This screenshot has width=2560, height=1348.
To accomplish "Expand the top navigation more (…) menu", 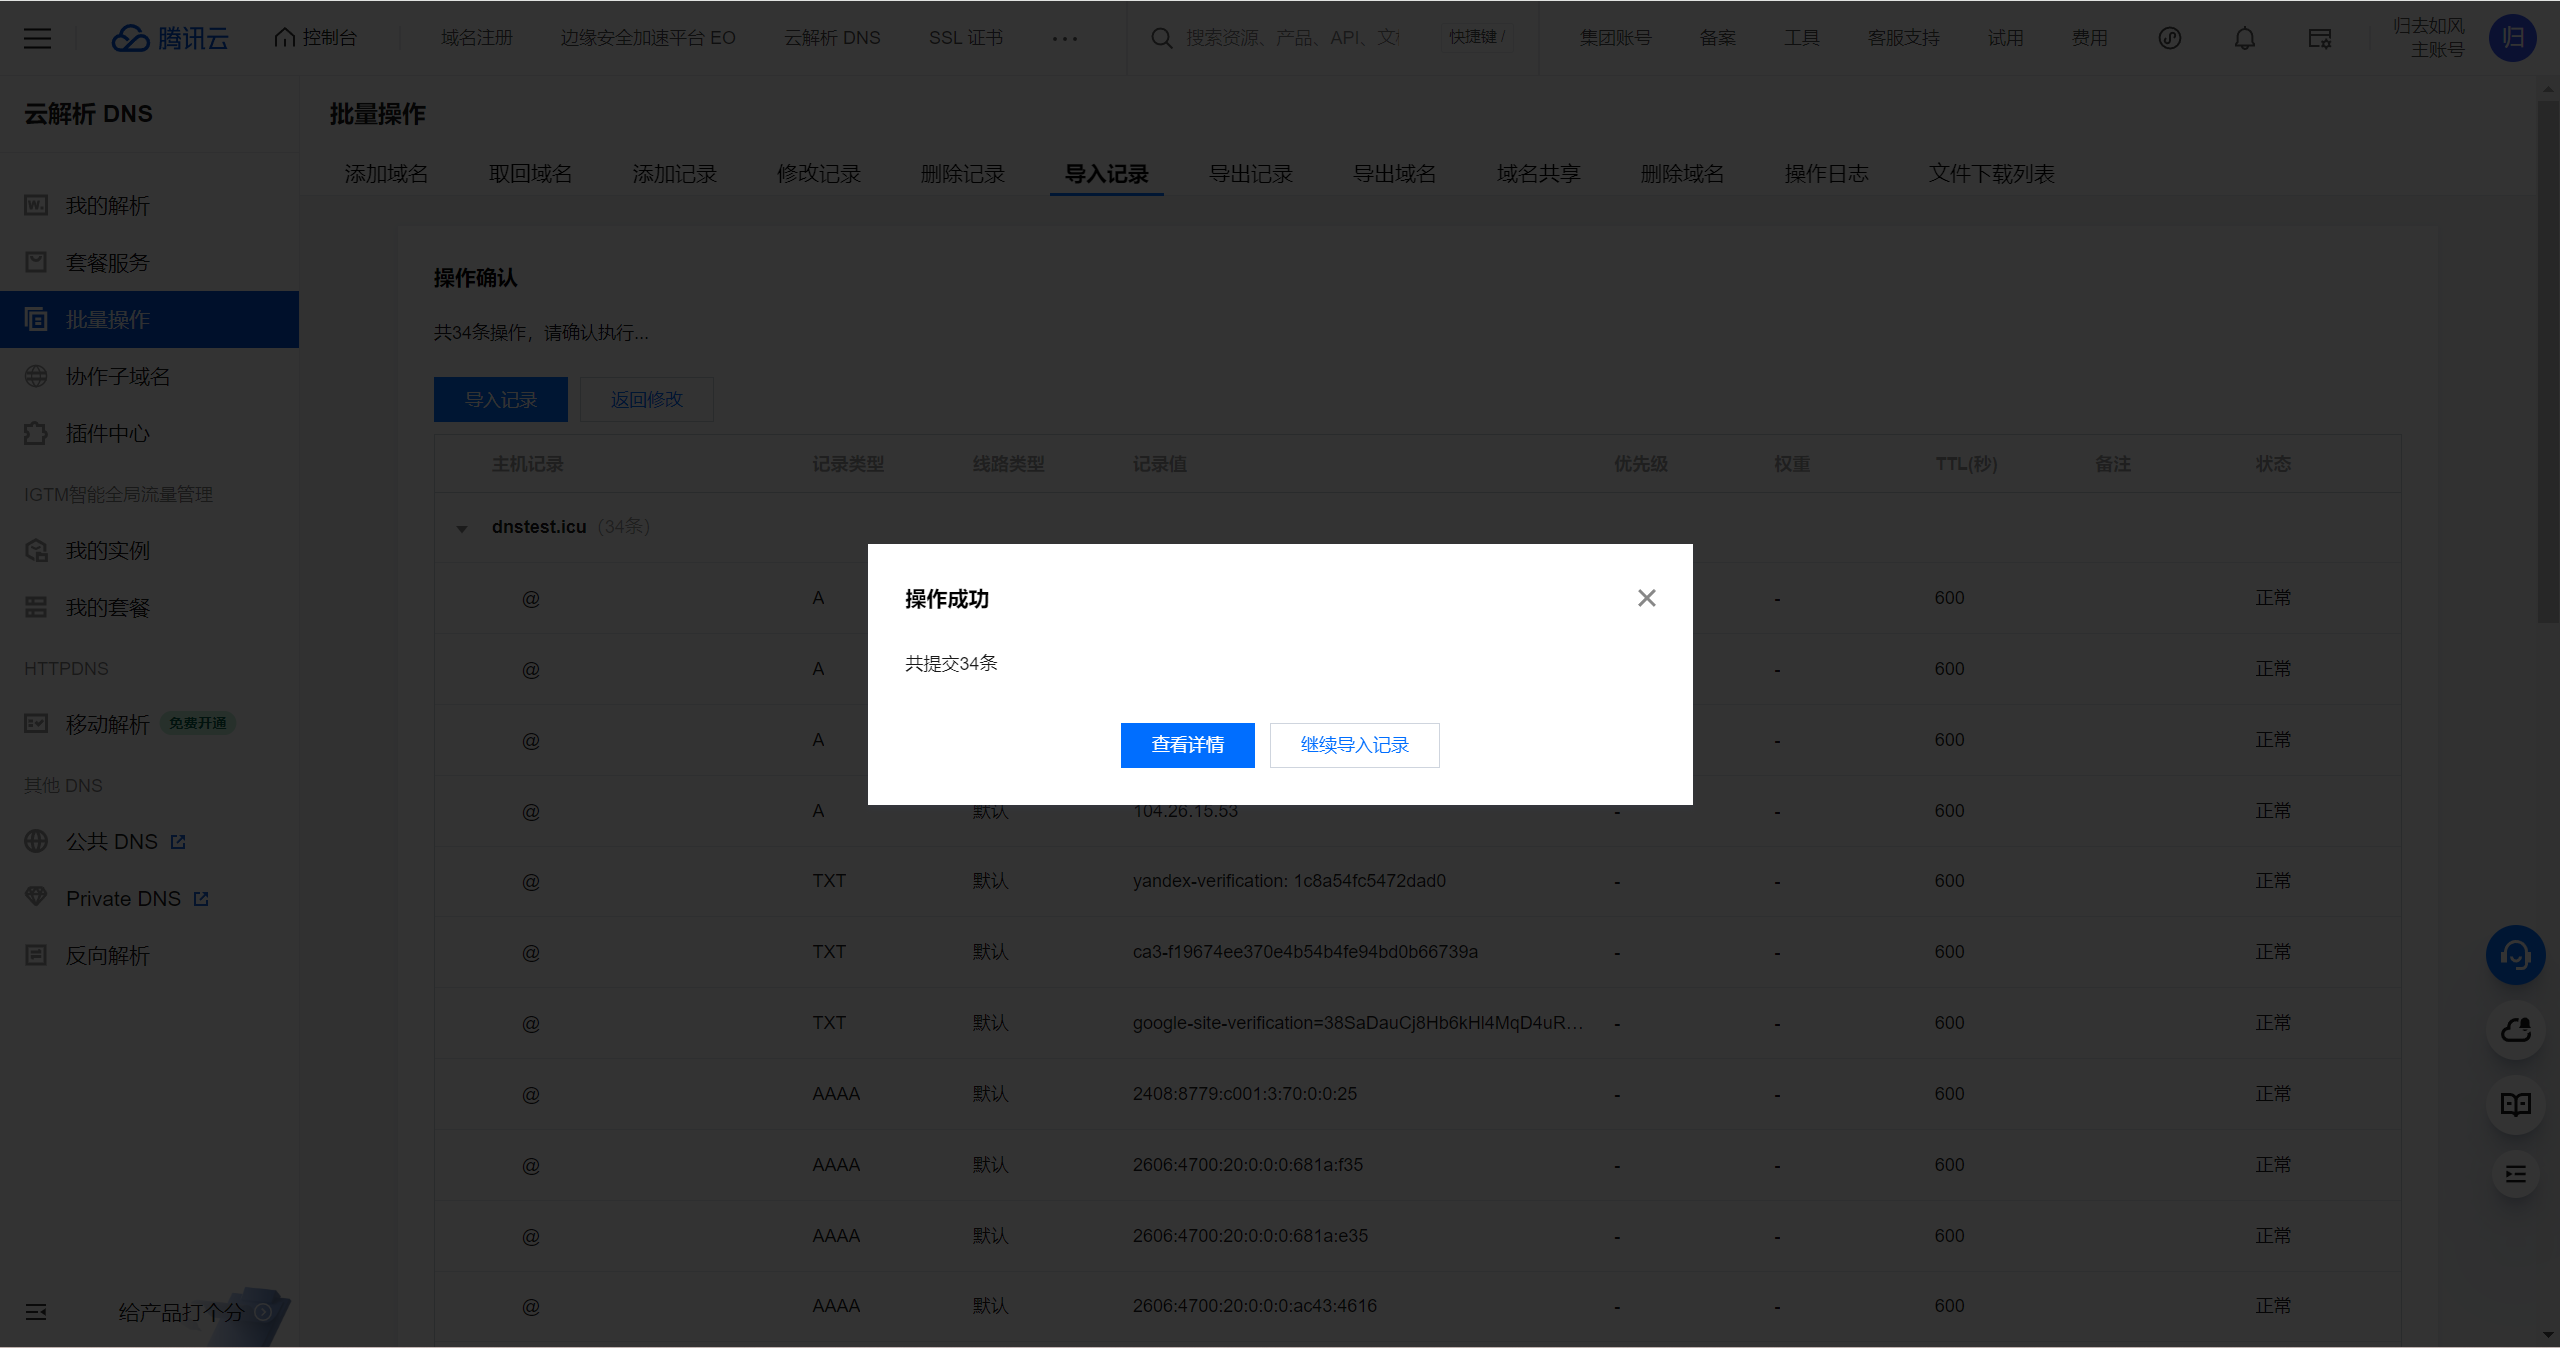I will point(1064,38).
